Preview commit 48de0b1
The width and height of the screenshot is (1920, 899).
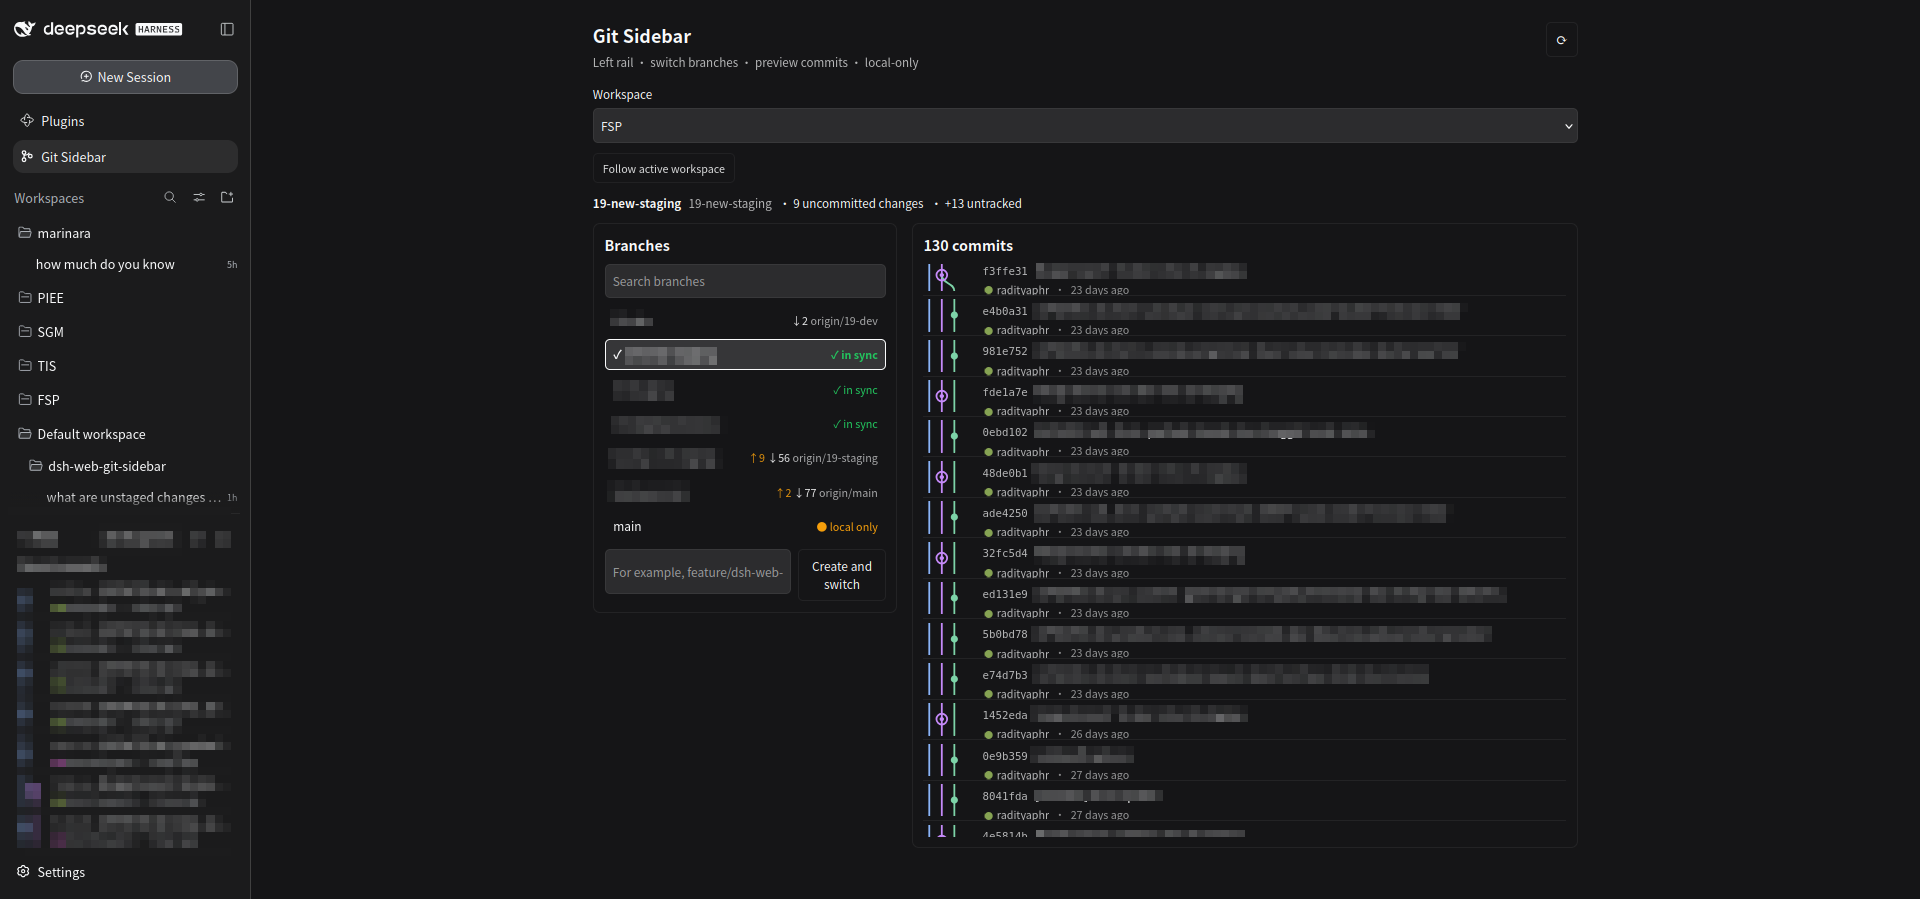1245,481
